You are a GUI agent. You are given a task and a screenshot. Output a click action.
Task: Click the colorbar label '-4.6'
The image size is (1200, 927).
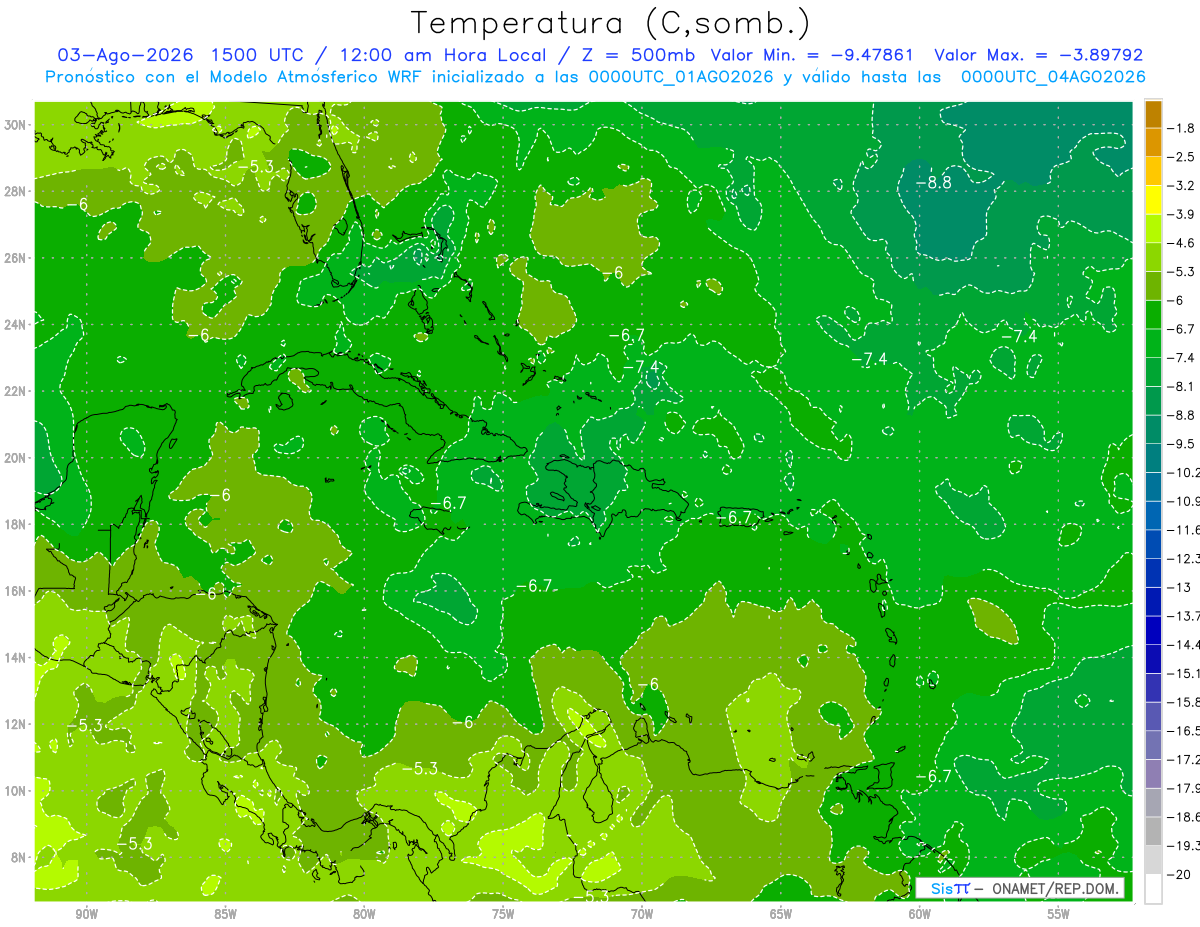[1181, 243]
